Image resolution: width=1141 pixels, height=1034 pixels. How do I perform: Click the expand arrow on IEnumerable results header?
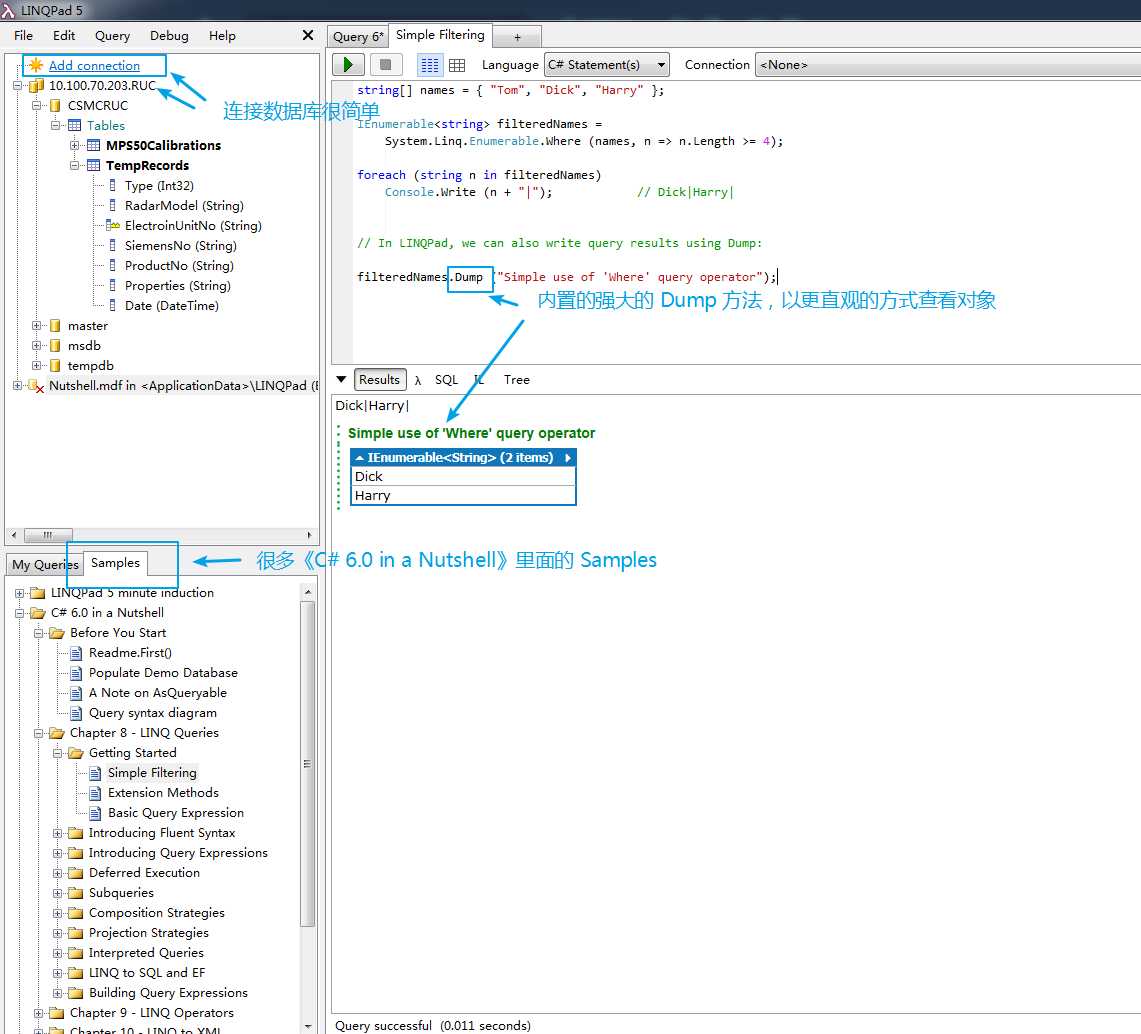(568, 458)
